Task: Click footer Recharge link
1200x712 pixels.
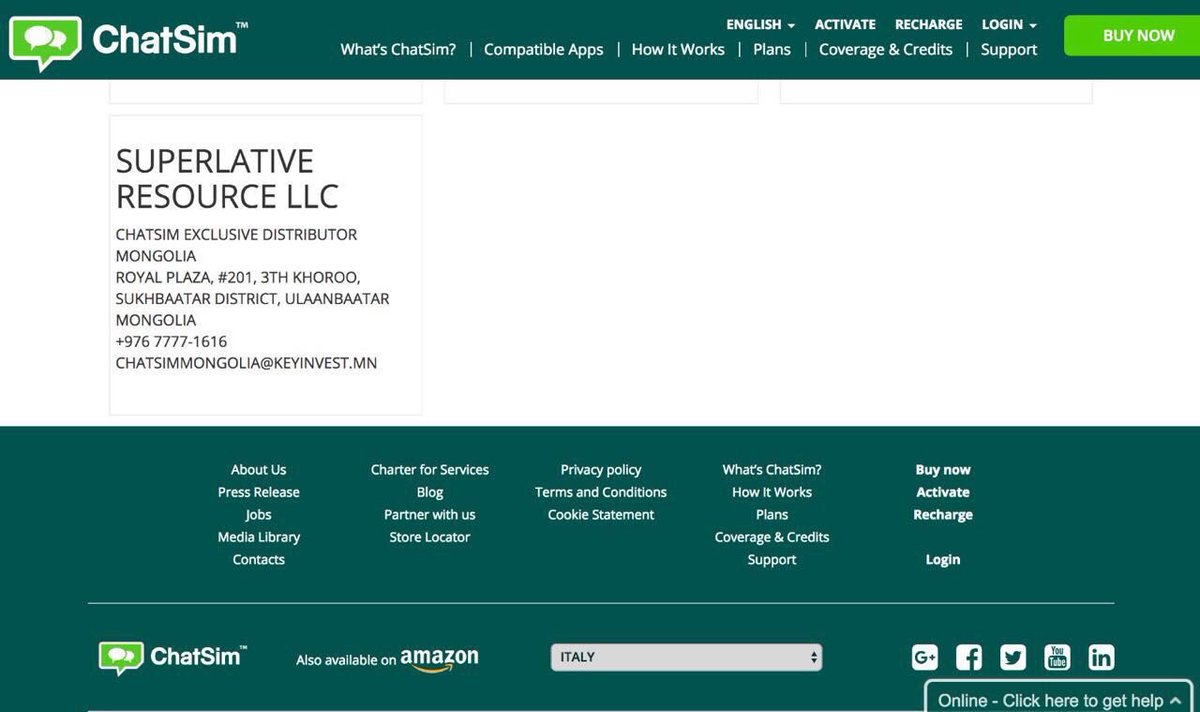Action: coord(943,514)
